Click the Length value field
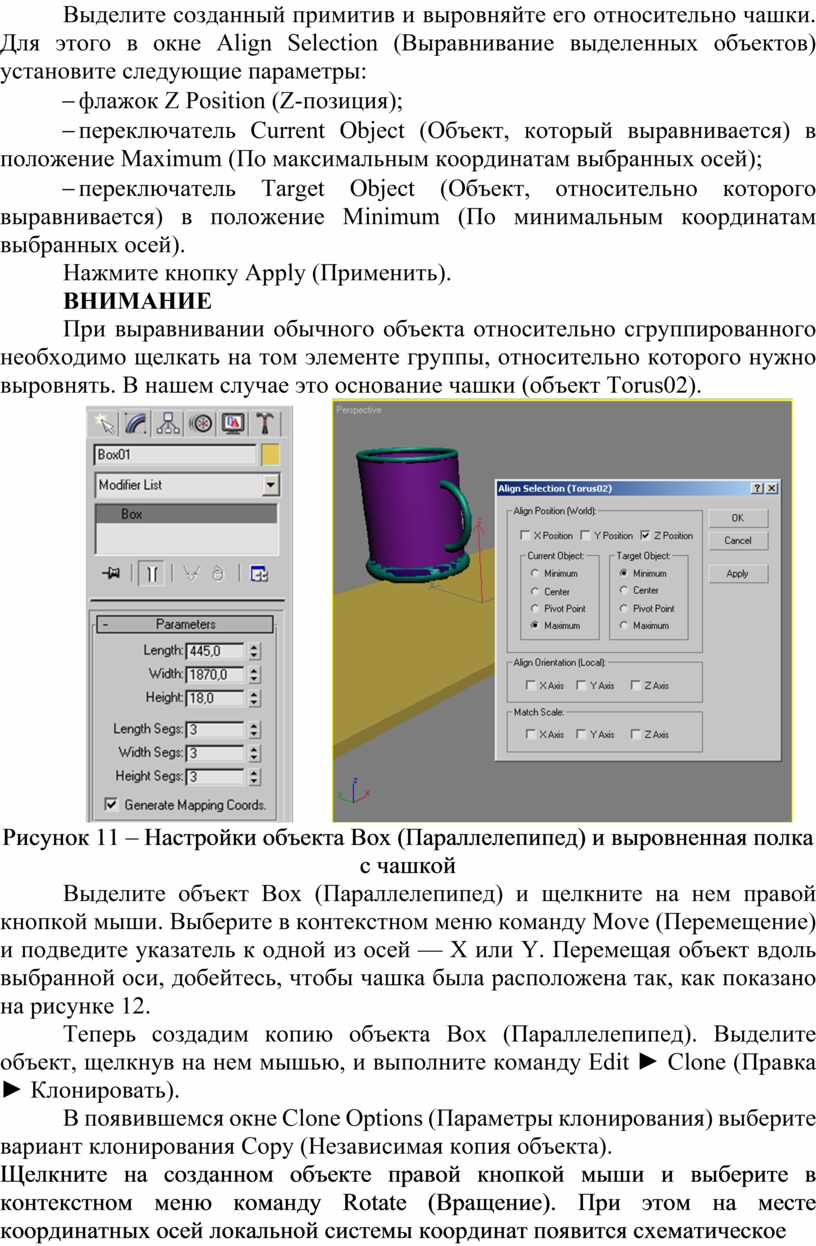This screenshot has width=816, height=1246. pos(215,650)
